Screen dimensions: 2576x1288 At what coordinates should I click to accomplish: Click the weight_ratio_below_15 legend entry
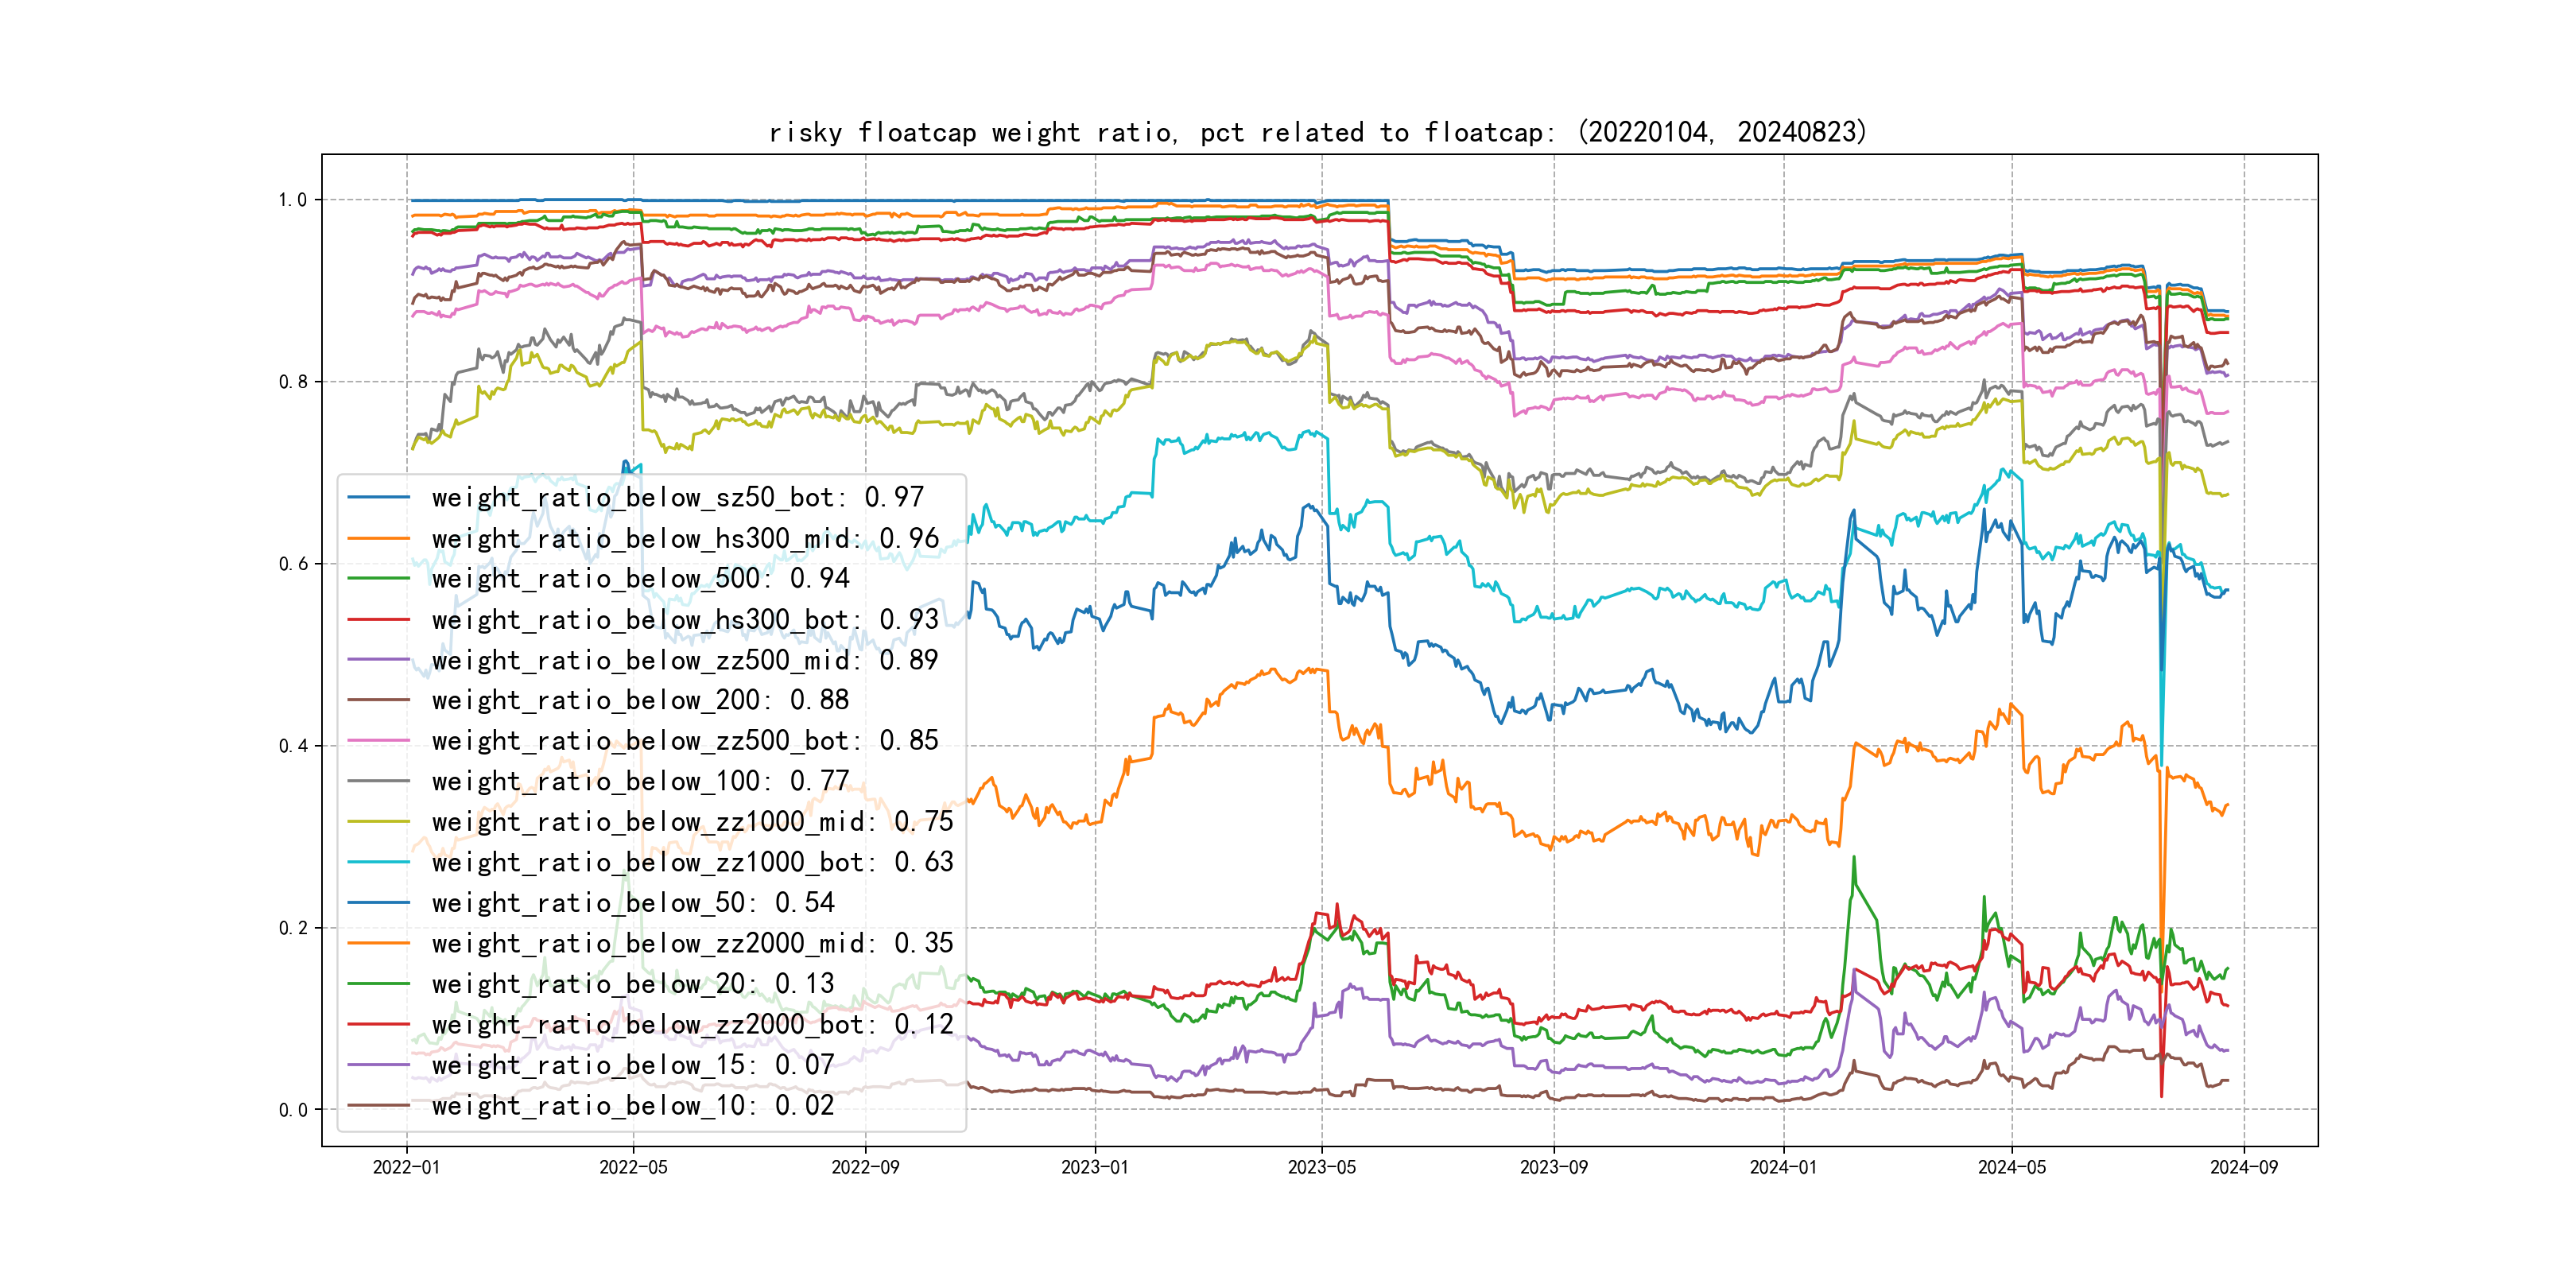tap(632, 1065)
